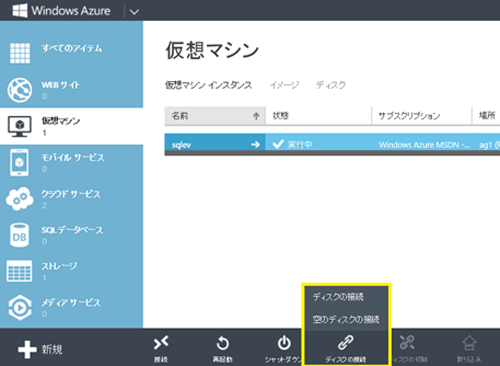Screen dimensions: 500x366
Task: Click the クラウド サービス sidebar label
Action: (71, 194)
